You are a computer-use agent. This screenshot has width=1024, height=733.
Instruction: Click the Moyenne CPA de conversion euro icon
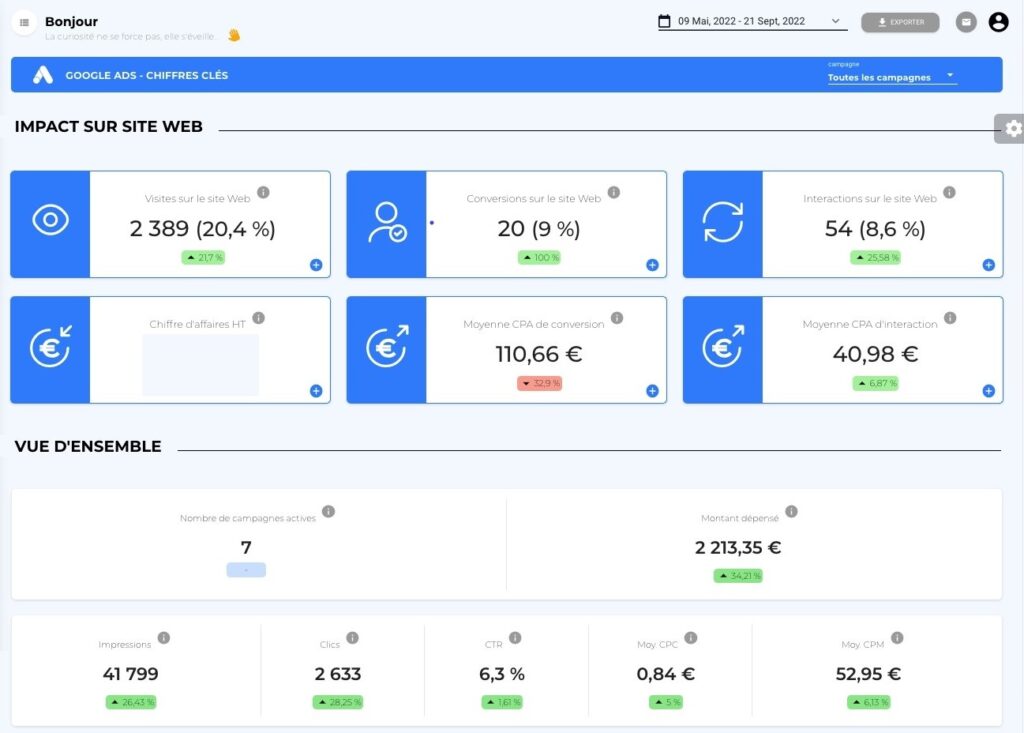point(387,349)
